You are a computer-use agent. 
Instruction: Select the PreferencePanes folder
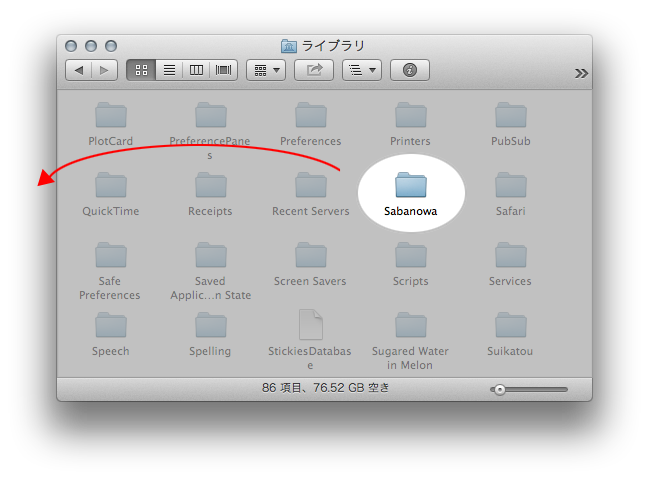211,115
